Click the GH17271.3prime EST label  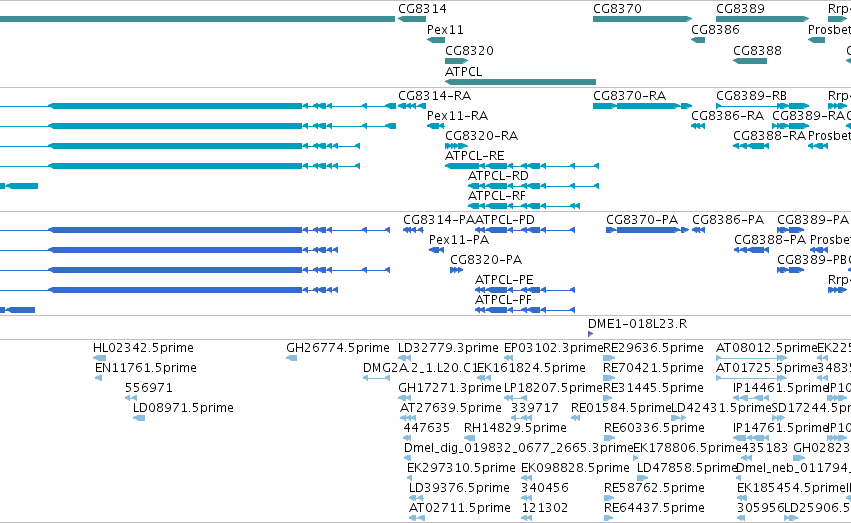click(x=450, y=388)
